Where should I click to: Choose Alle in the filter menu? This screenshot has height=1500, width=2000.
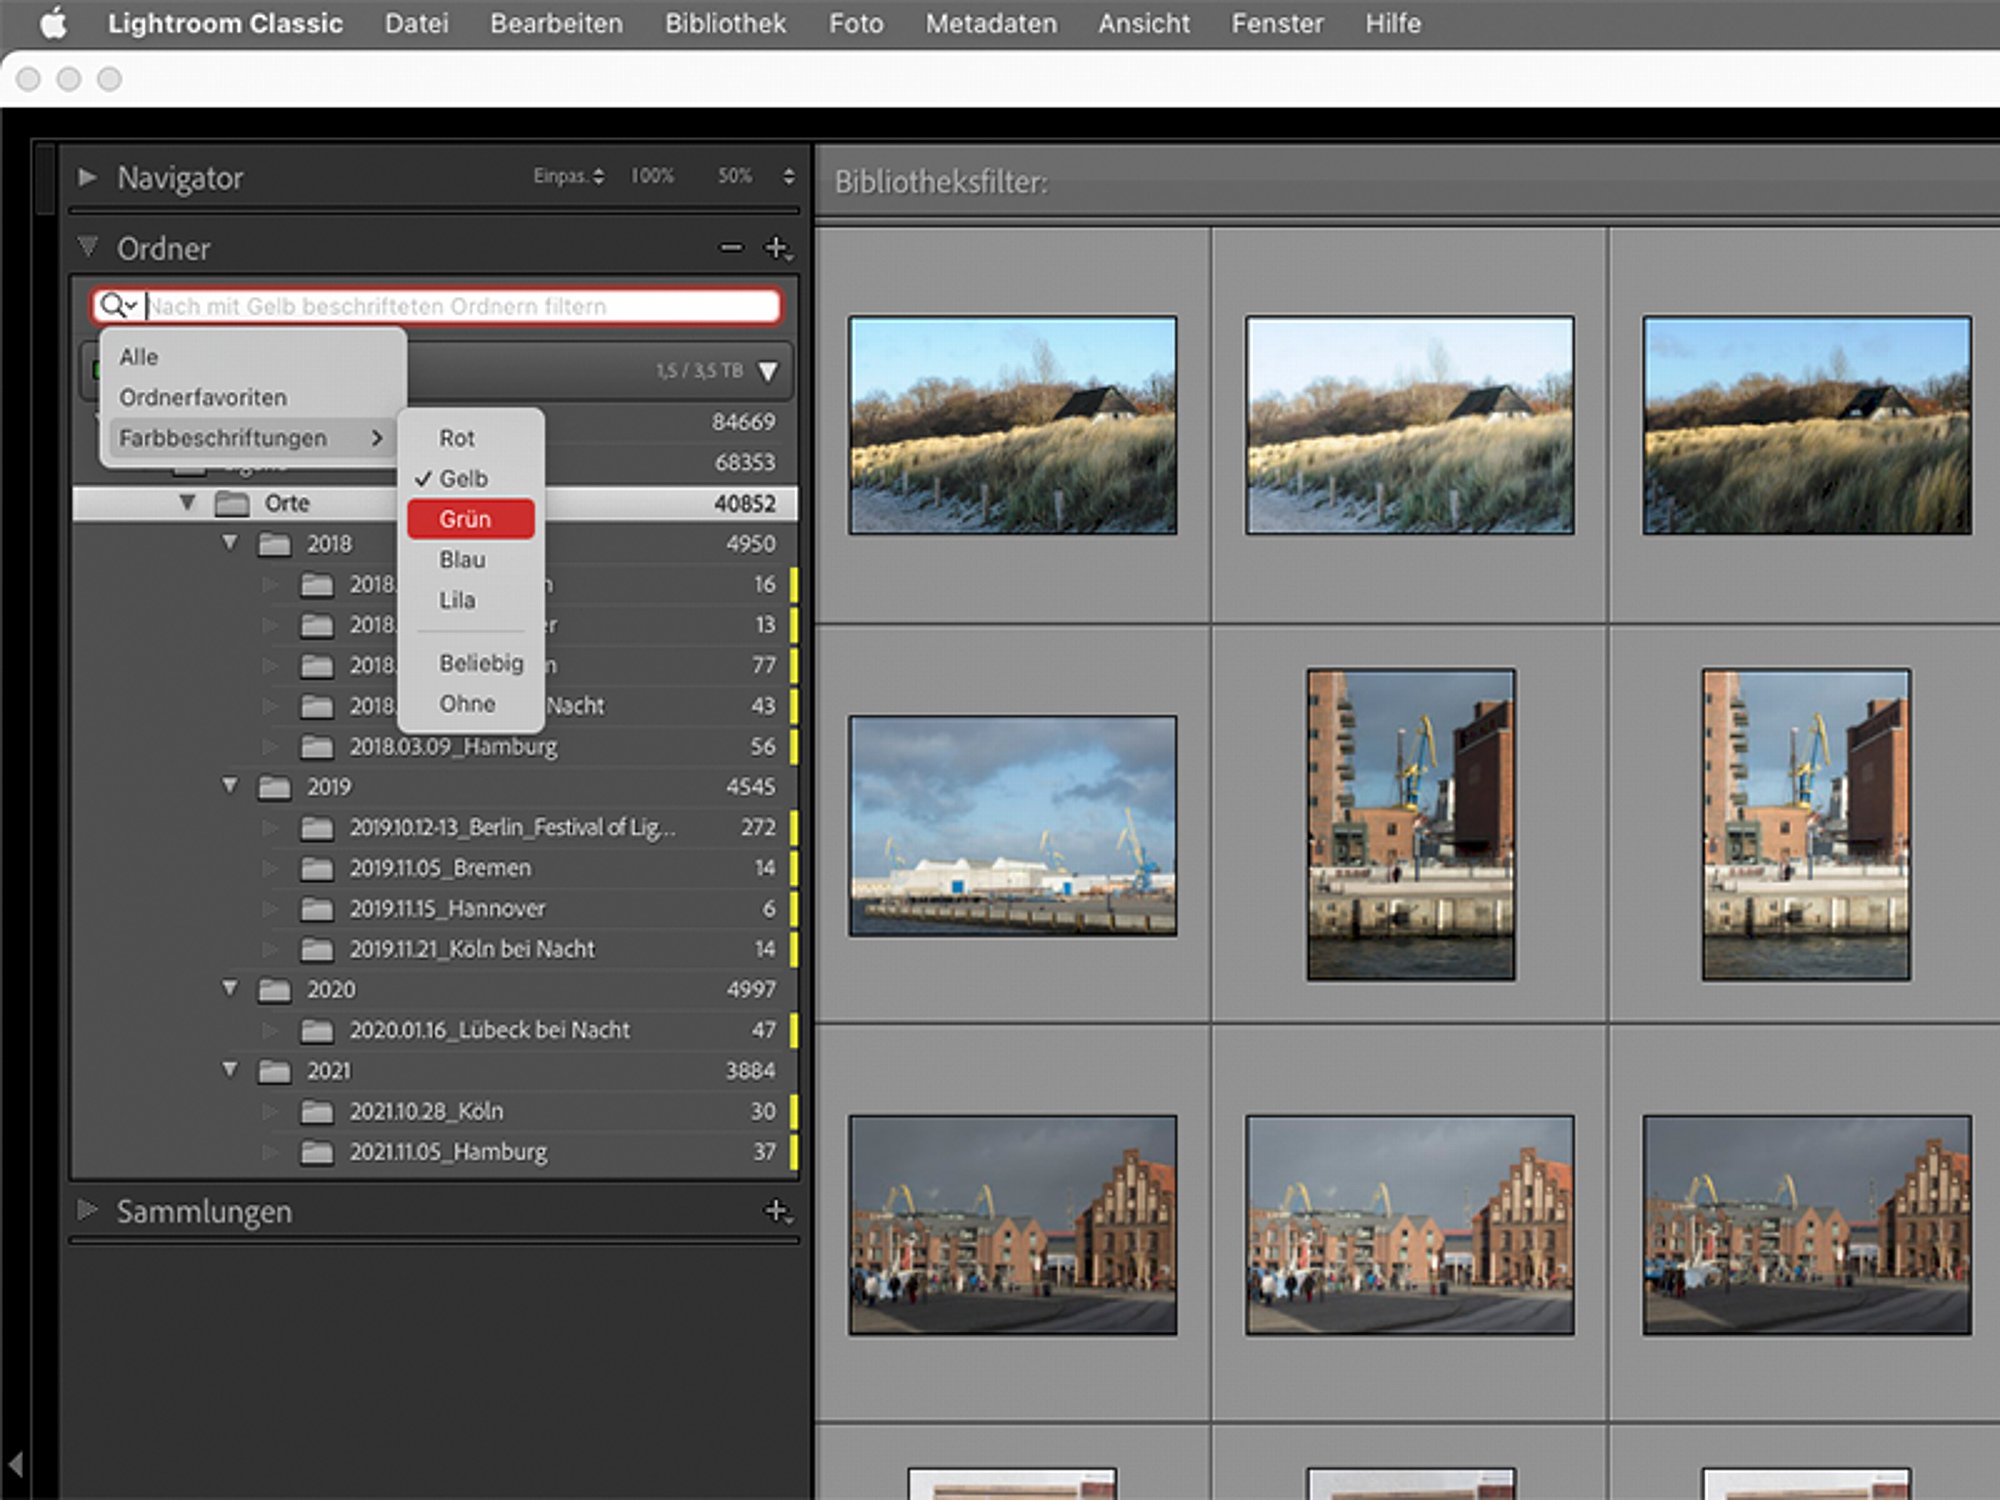[139, 357]
